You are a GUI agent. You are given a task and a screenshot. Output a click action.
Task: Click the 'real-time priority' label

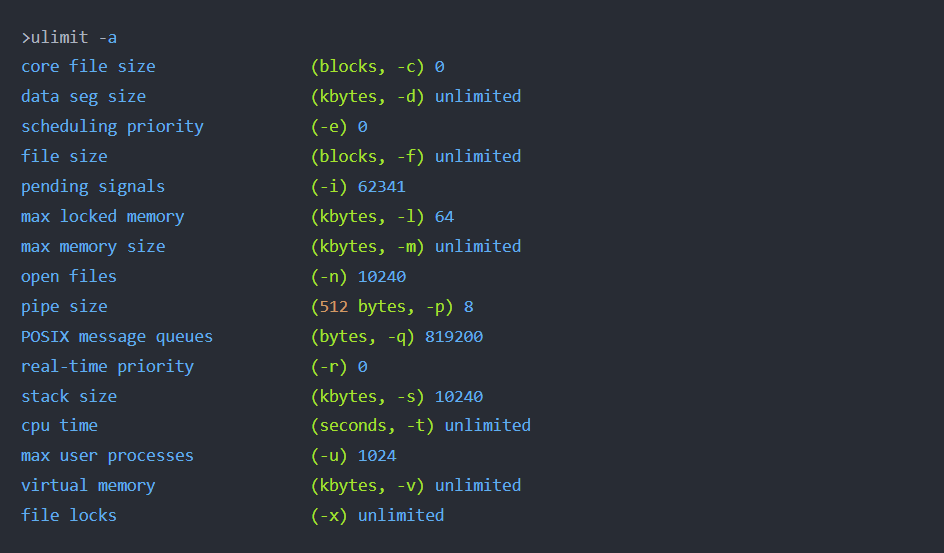(107, 366)
